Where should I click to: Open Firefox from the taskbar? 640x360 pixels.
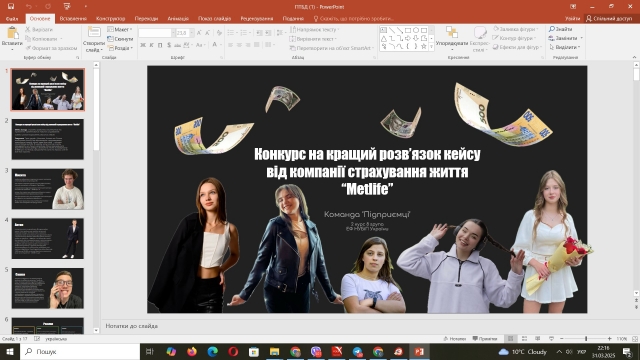[x=191, y=351]
